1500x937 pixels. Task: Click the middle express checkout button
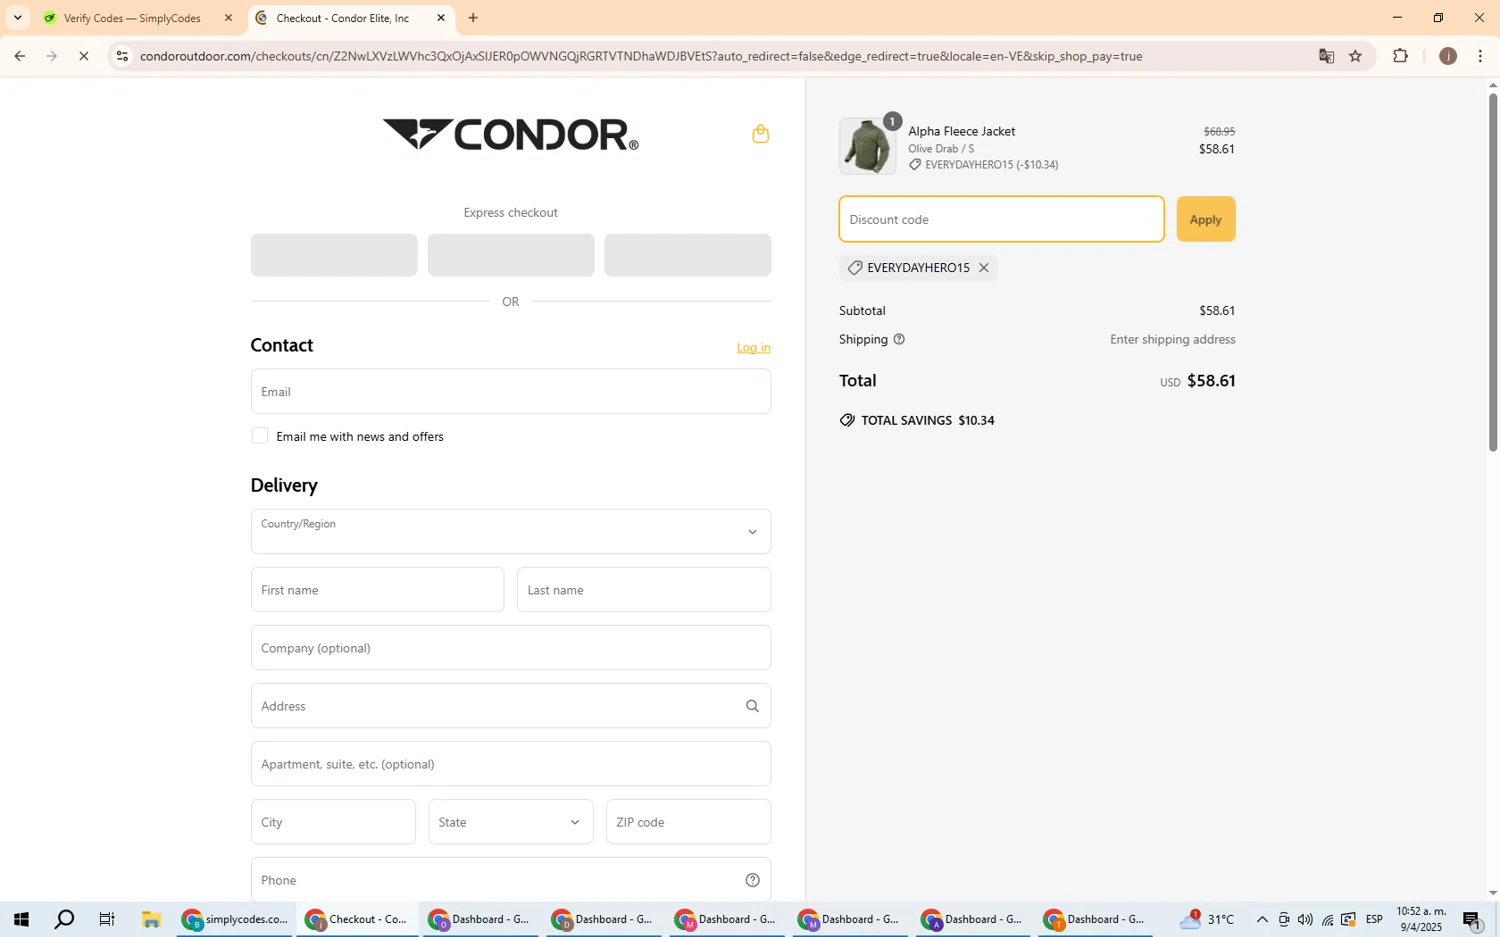point(510,255)
